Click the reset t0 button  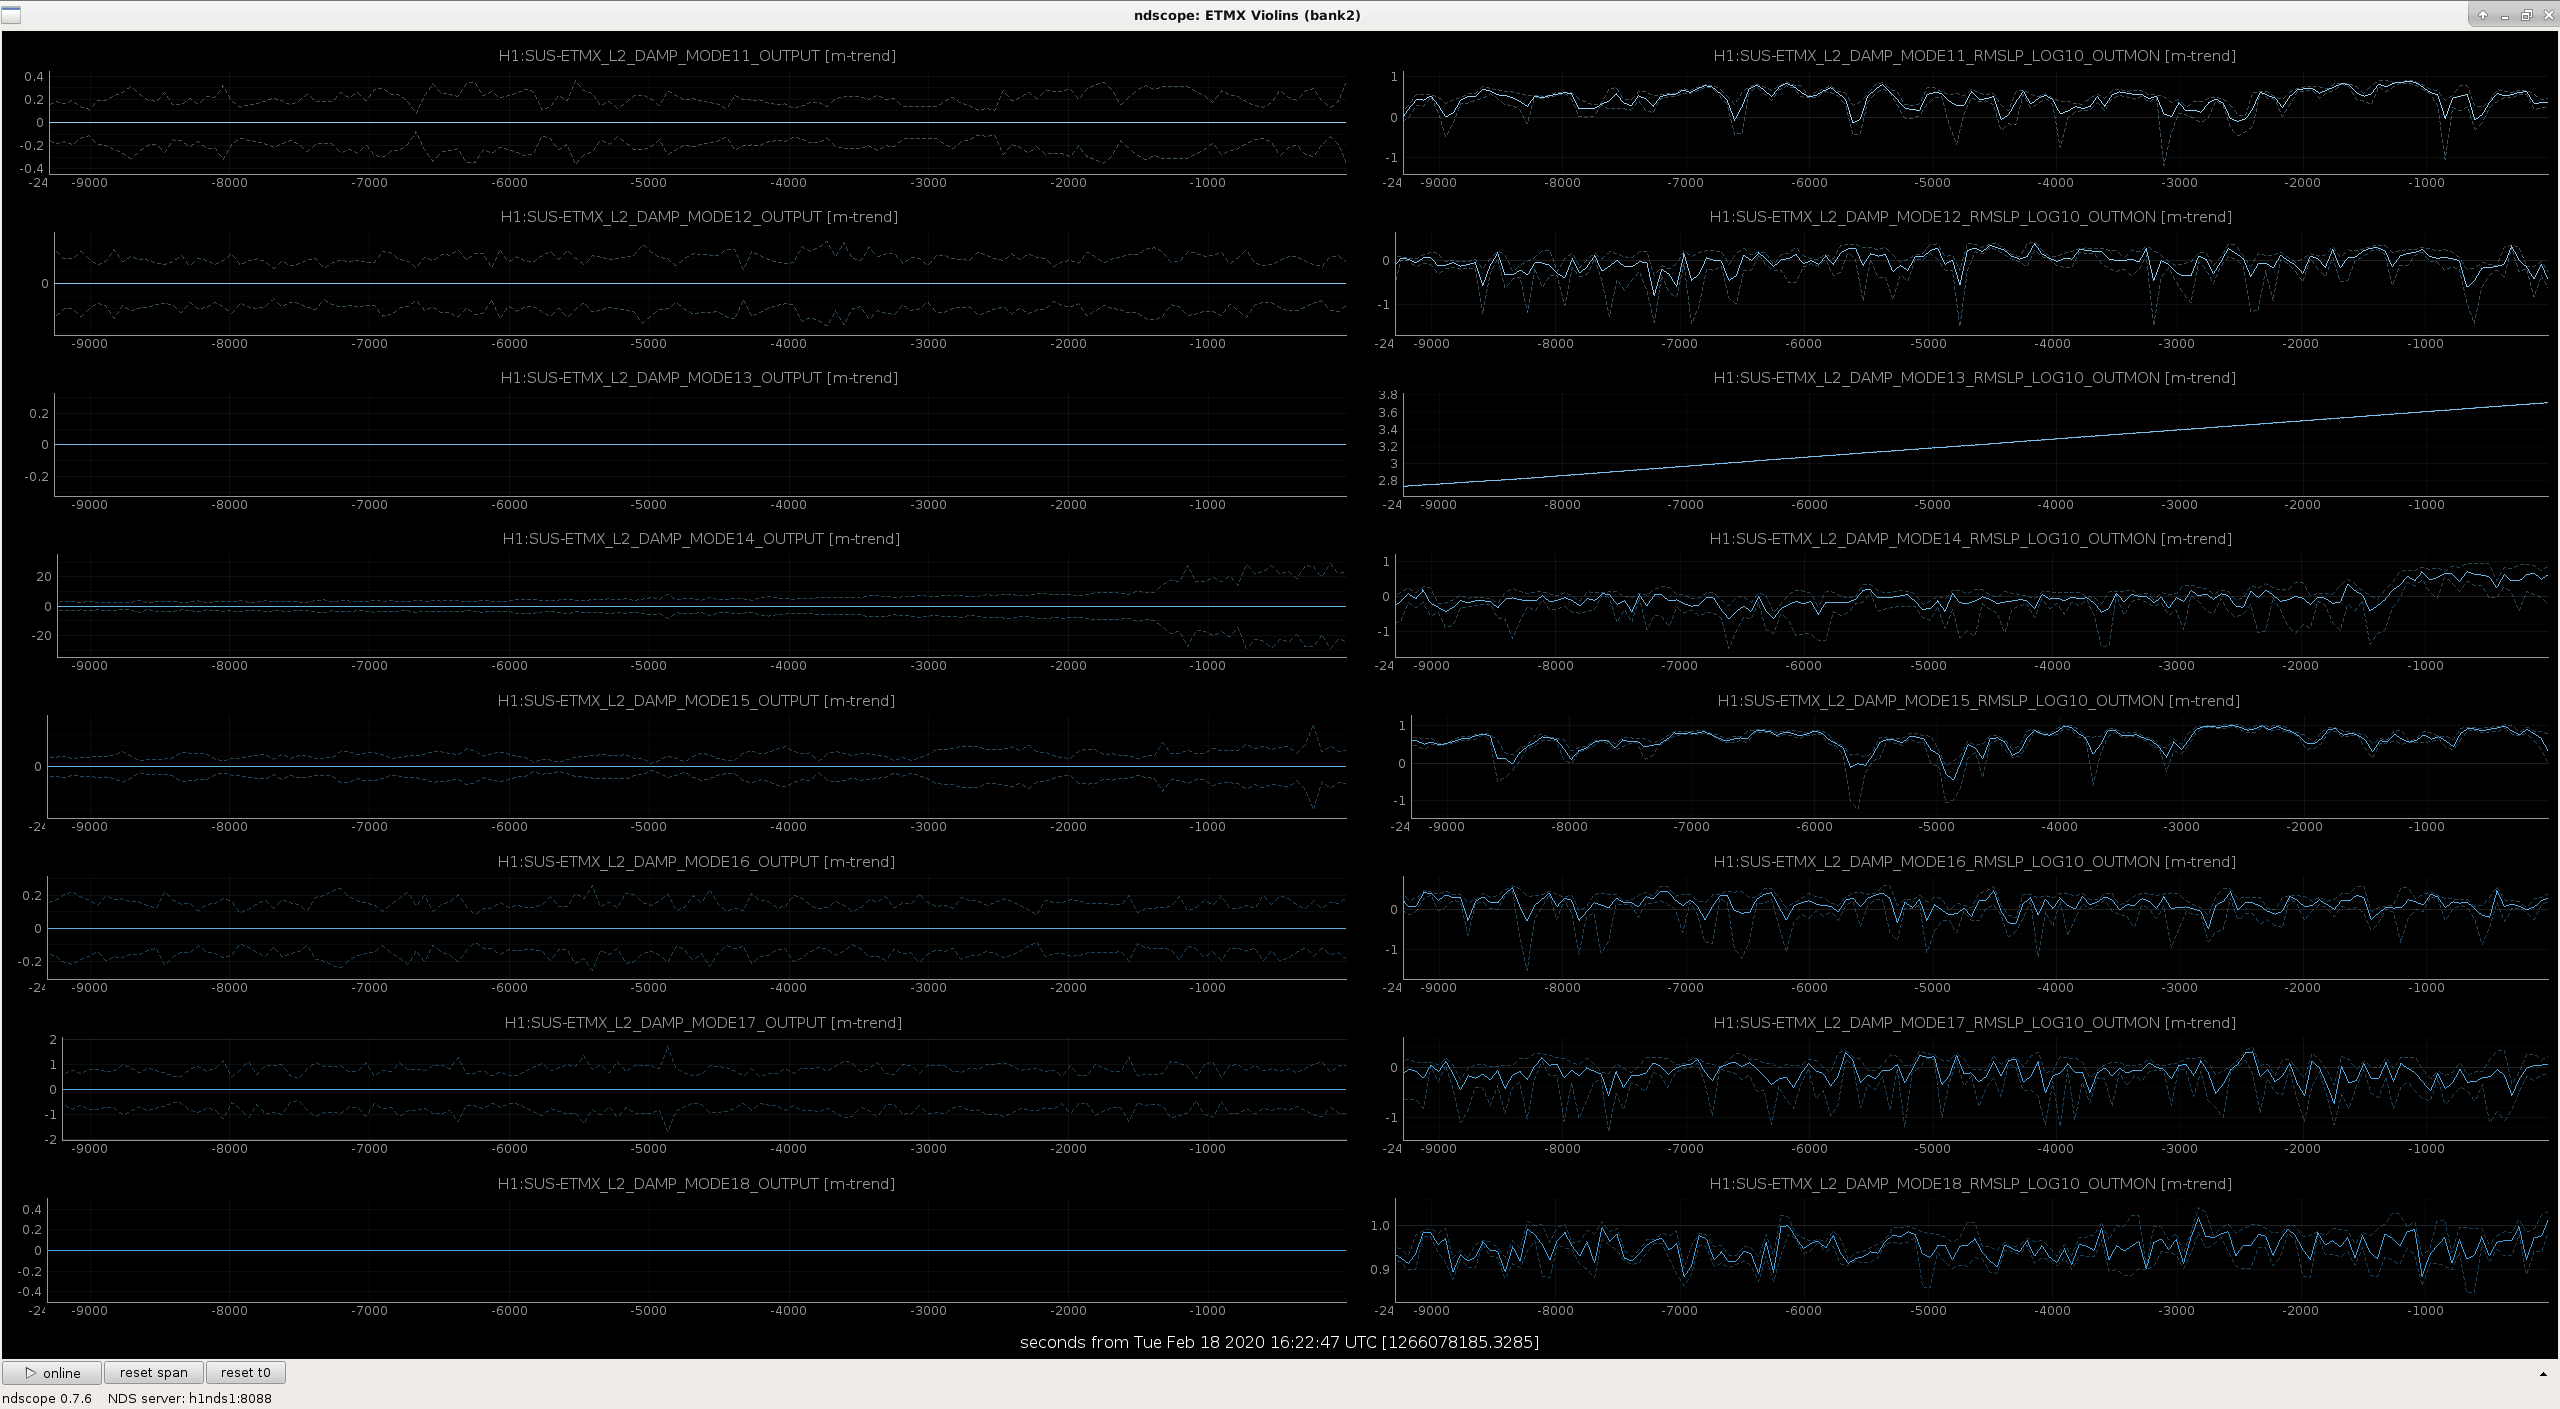(246, 1373)
